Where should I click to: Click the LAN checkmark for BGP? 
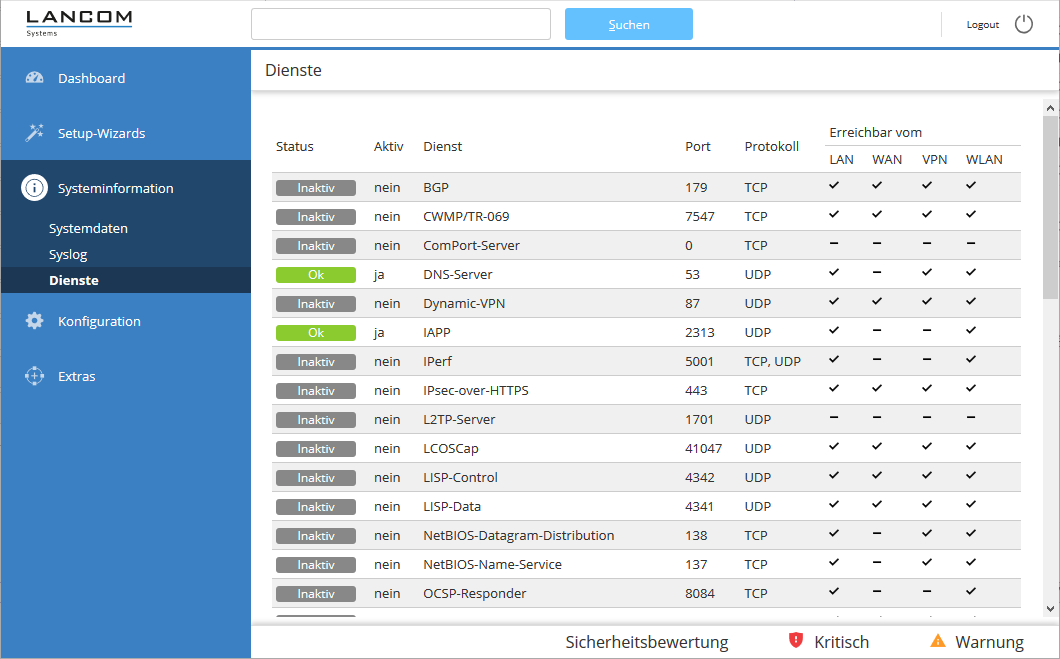(834, 186)
